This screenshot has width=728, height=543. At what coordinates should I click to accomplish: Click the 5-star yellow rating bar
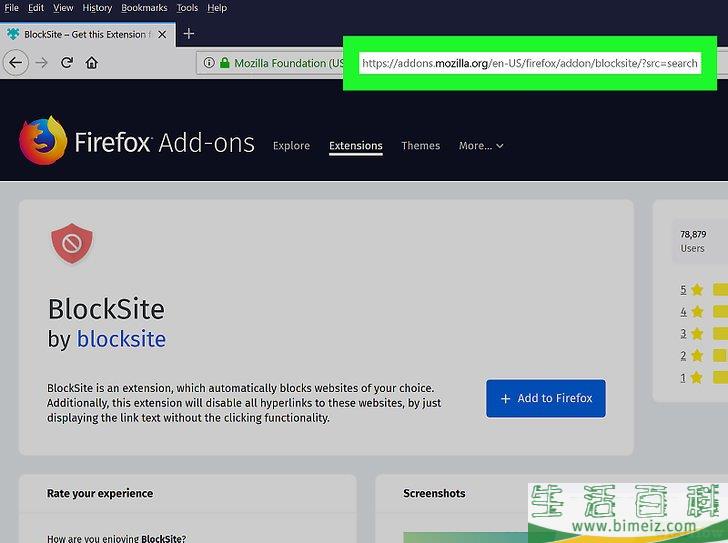[721, 290]
